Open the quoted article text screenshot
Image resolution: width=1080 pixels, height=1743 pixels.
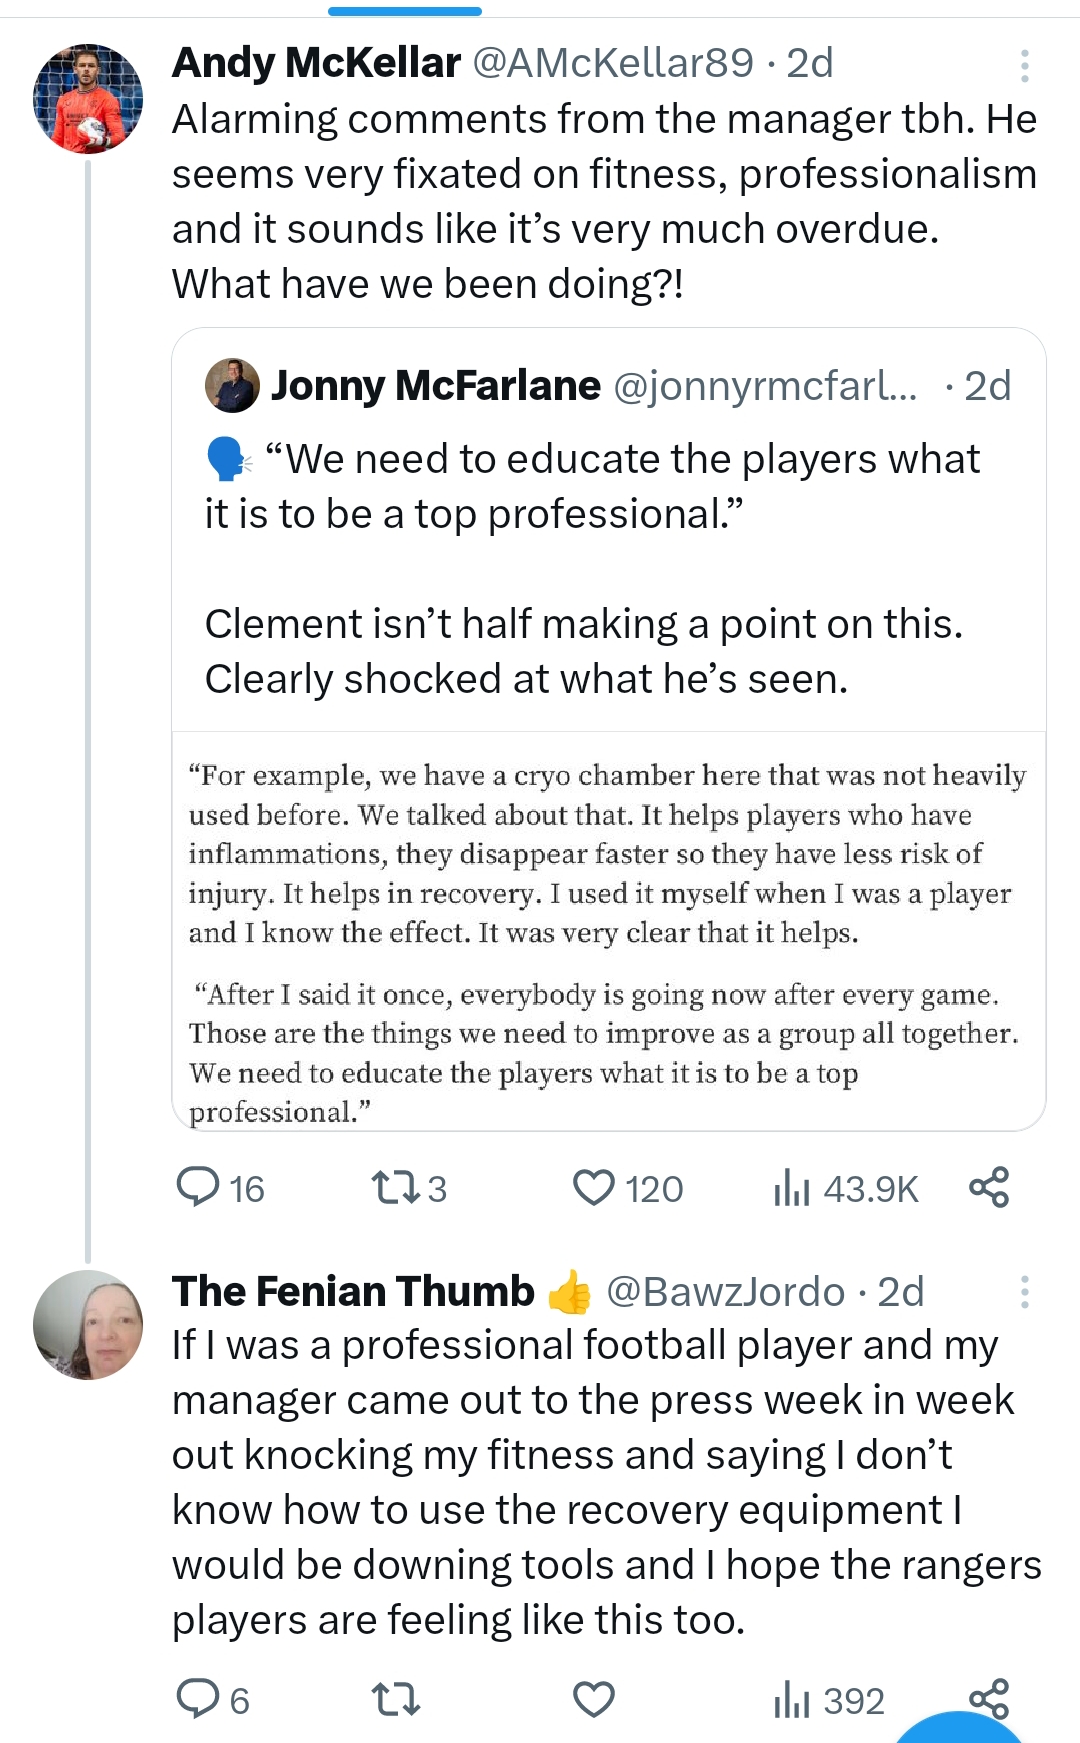(x=608, y=932)
